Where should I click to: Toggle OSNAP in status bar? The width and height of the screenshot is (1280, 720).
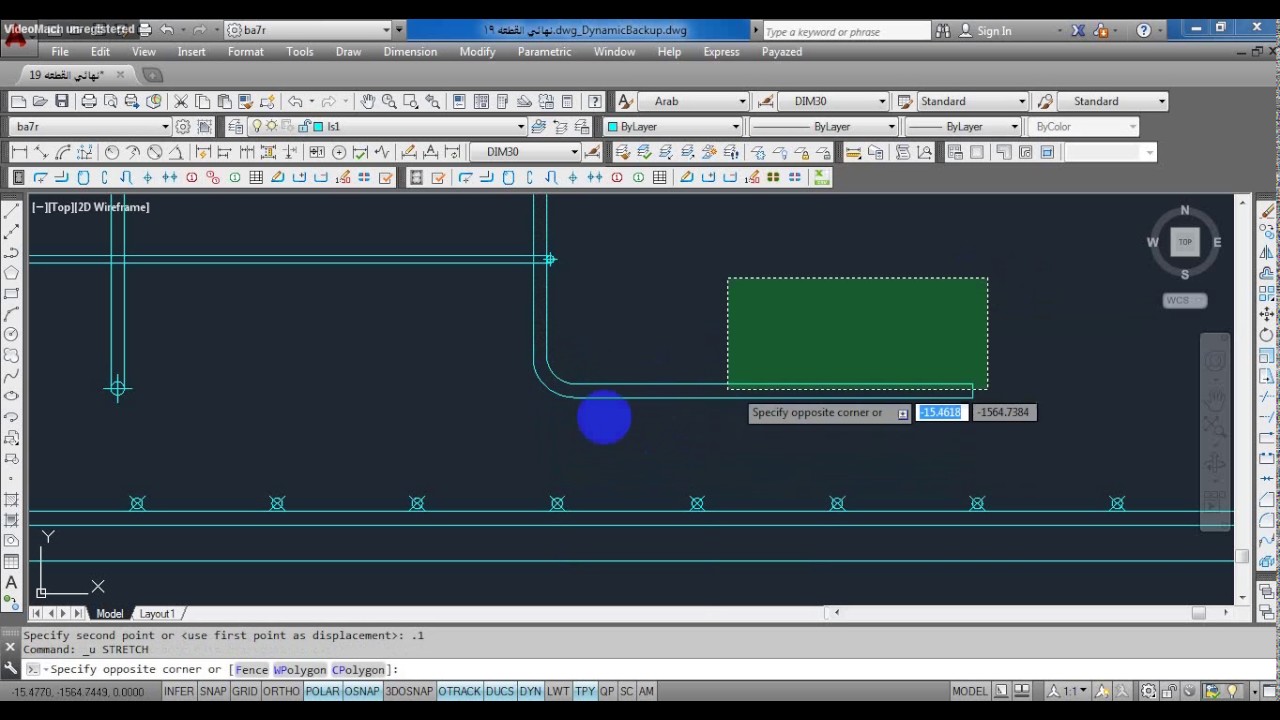point(362,691)
